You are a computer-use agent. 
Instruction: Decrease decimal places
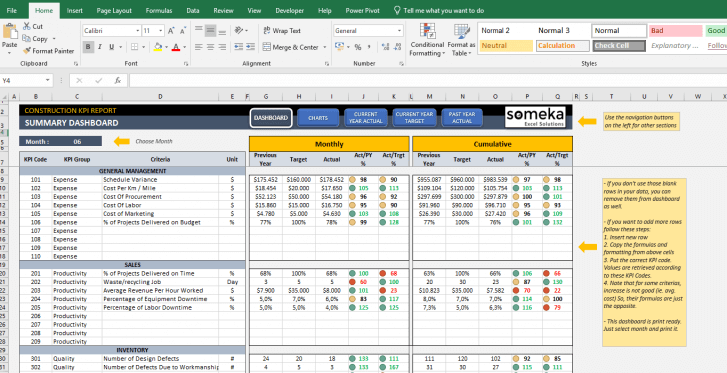[x=398, y=47]
